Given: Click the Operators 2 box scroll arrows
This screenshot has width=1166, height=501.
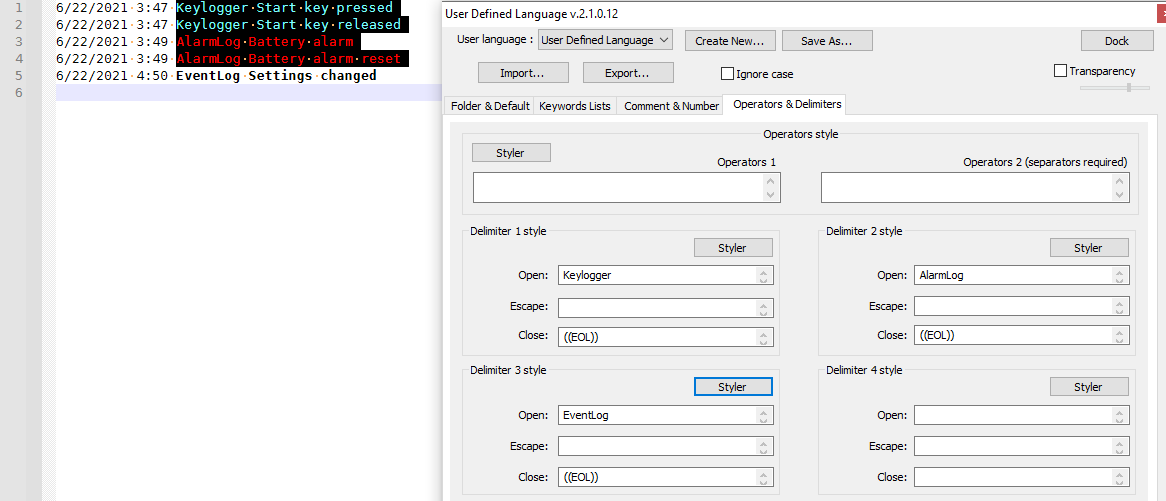Looking at the screenshot, I should (x=1120, y=187).
